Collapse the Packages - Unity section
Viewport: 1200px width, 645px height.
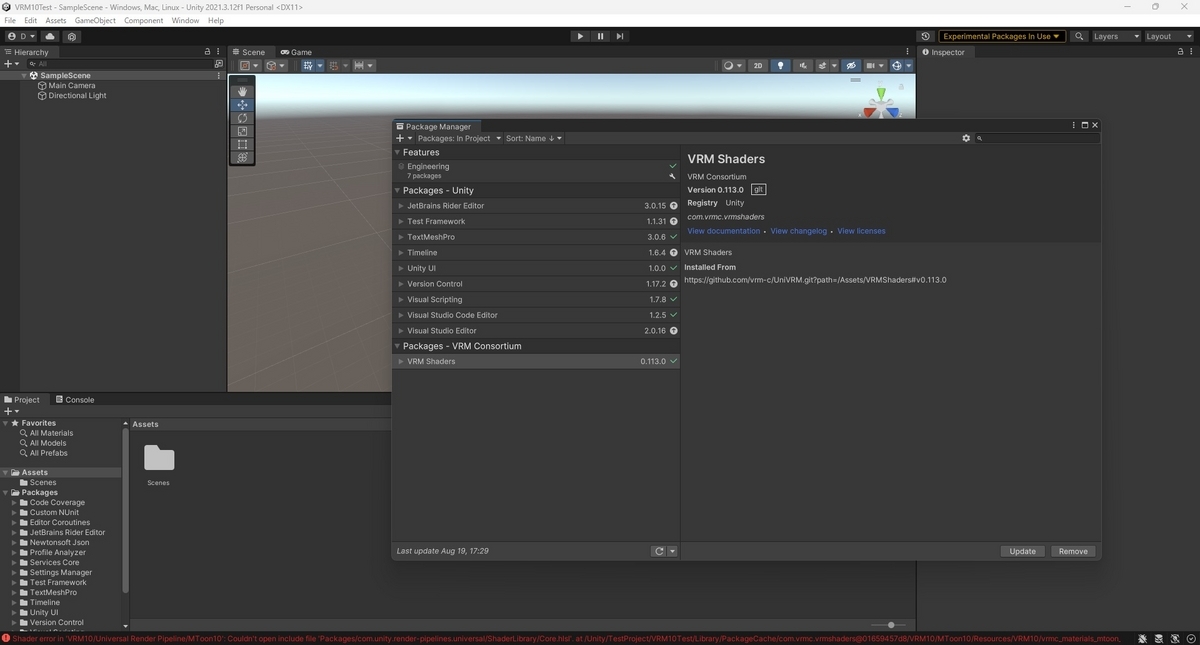(x=398, y=190)
